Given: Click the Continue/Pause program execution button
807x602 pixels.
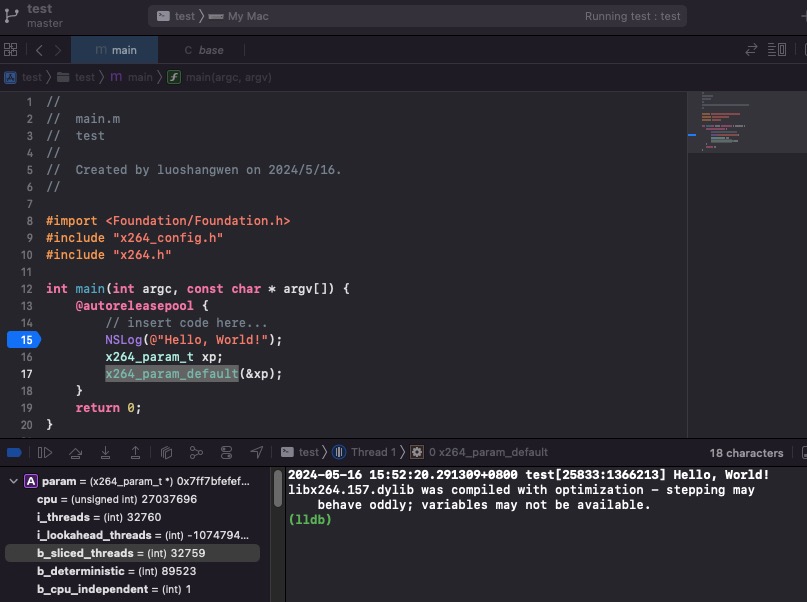Looking at the screenshot, I should click(45, 453).
